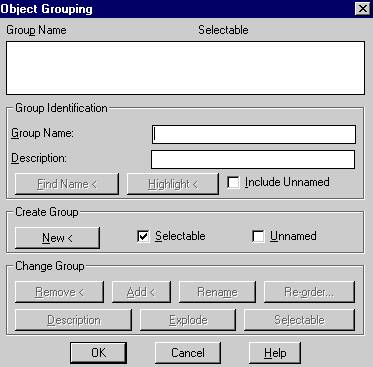The height and width of the screenshot is (367, 373).
Task: Click the Description button in Change Group
Action: click(x=73, y=320)
